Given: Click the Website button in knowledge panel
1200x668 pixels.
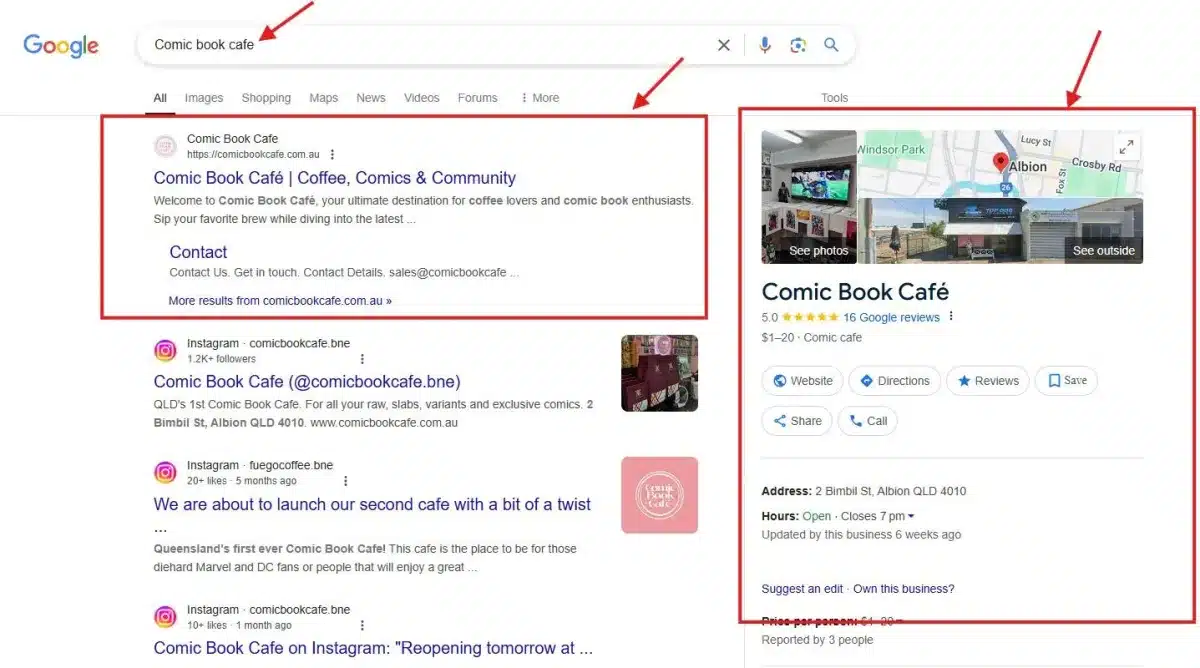Looking at the screenshot, I should [802, 381].
